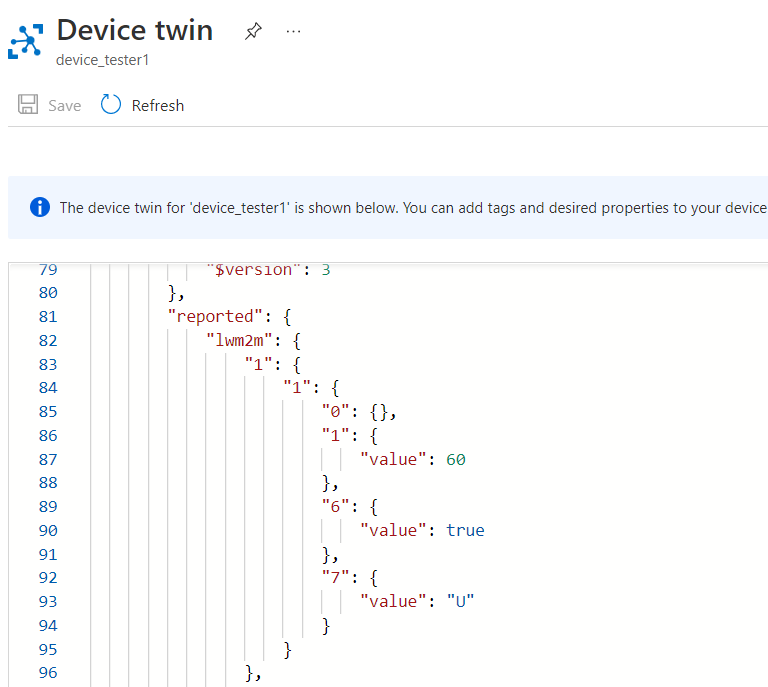The image size is (768, 687).
Task: Click the "value" key on line 90
Action: point(393,530)
